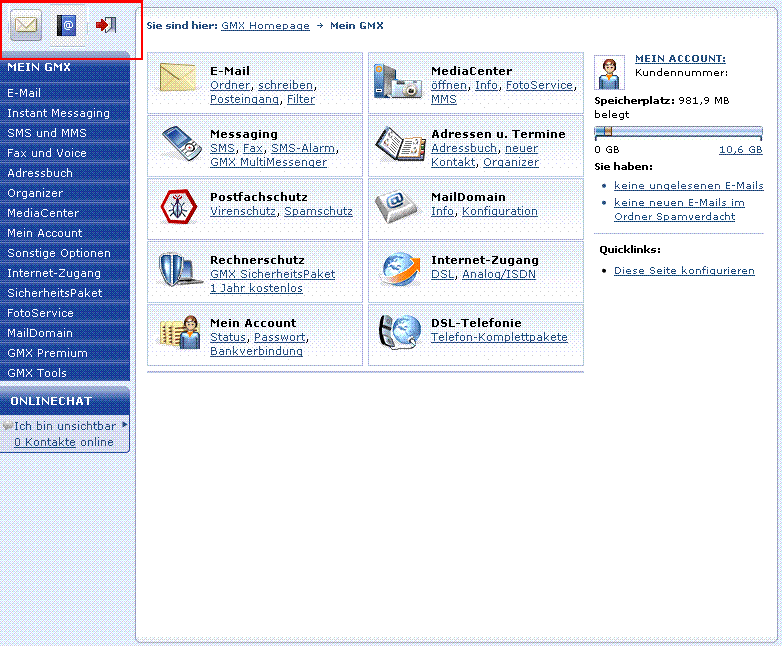
Task: Click the DSL-Telefonie phone globe icon
Action: 399,332
